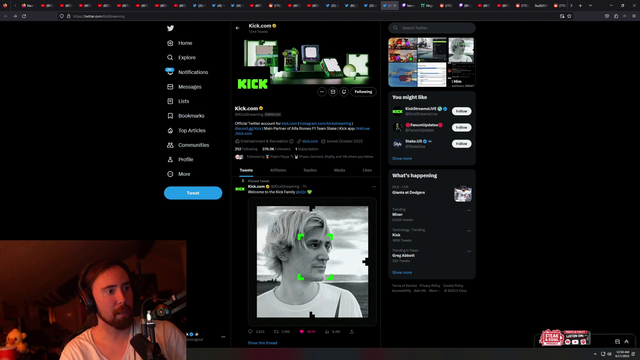The width and height of the screenshot is (640, 360).
Task: Open options for Mixer trend
Action: click(x=469, y=210)
